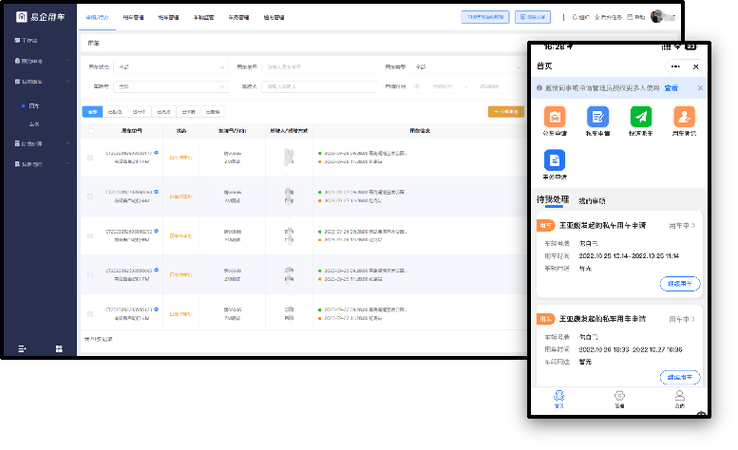This screenshot has width=738, height=450.
Task: Select the last status filter tab
Action: tap(213, 112)
